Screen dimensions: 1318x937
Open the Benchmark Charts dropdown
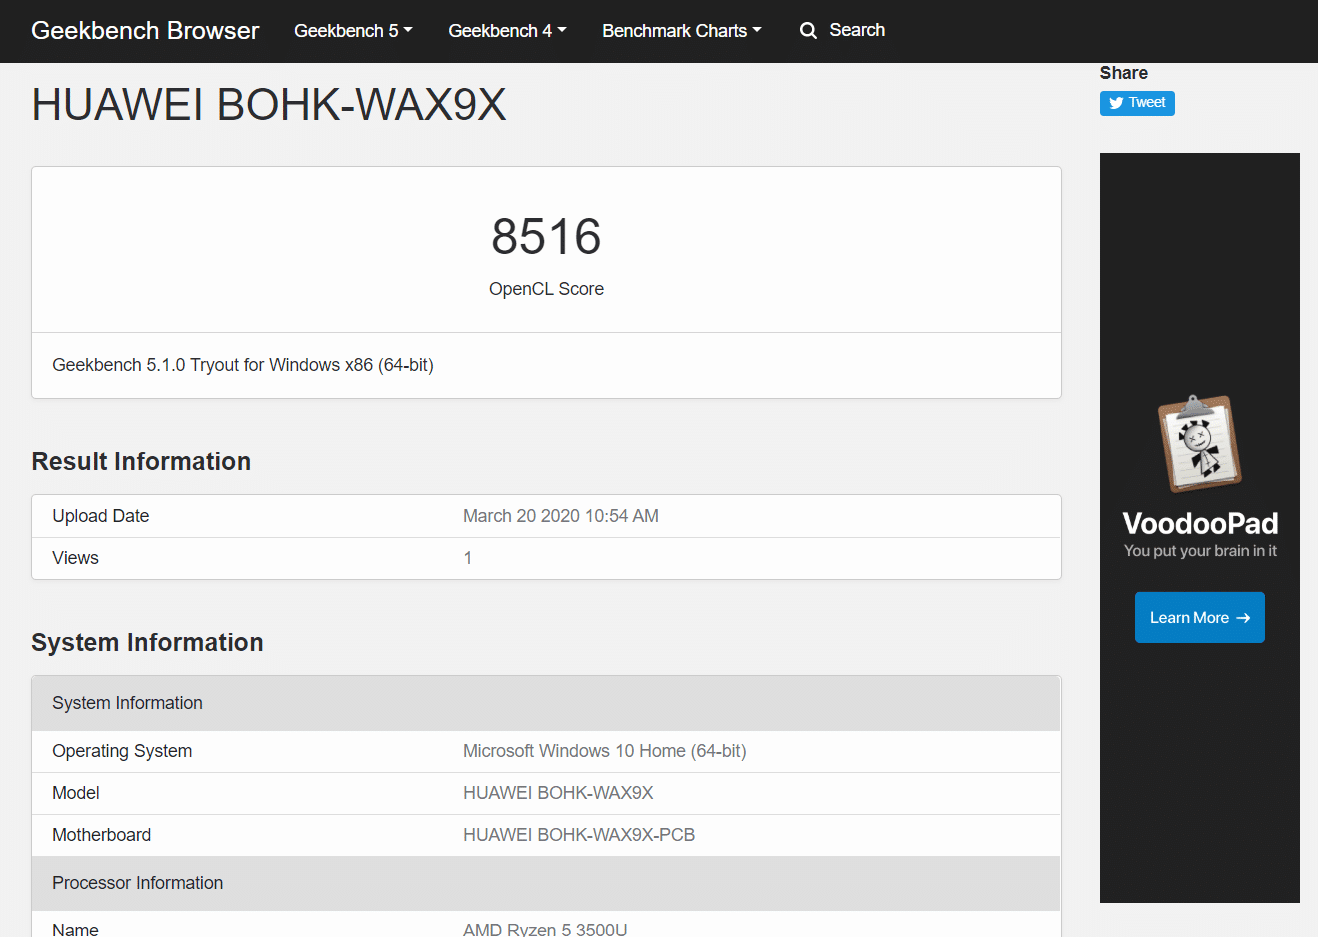(681, 31)
